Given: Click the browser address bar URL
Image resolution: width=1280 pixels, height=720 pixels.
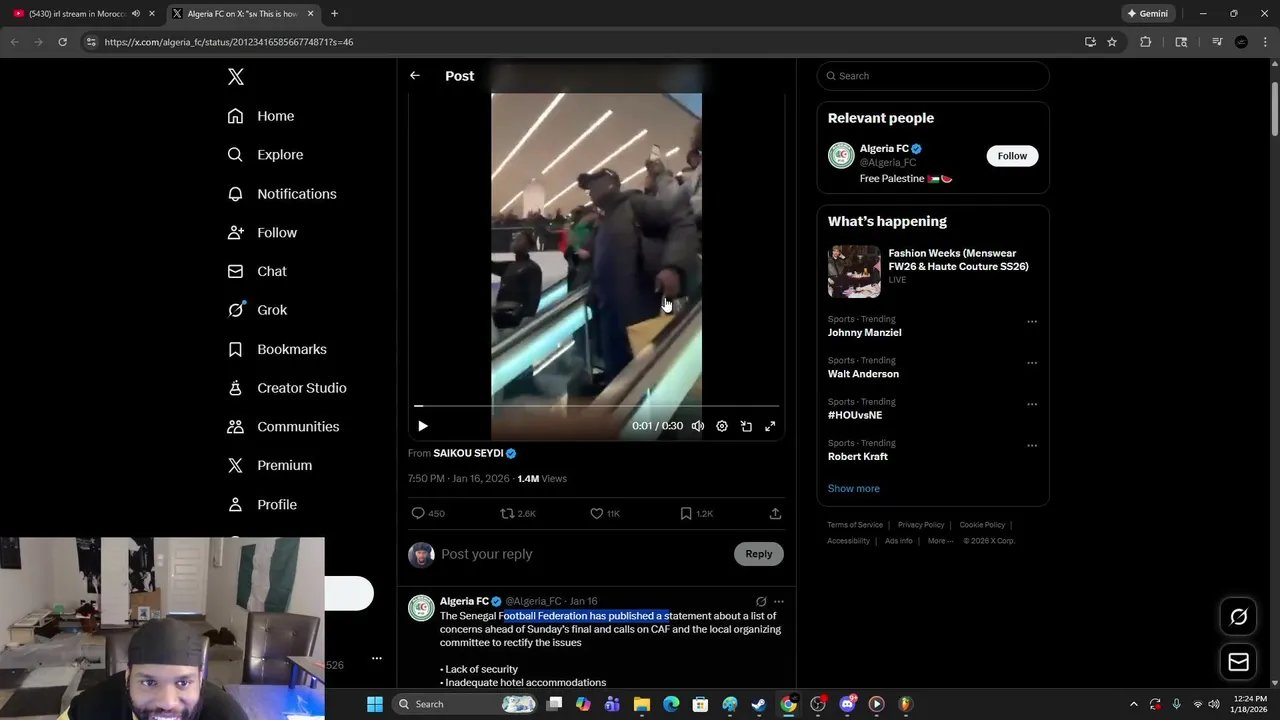Looking at the screenshot, I should 229,42.
